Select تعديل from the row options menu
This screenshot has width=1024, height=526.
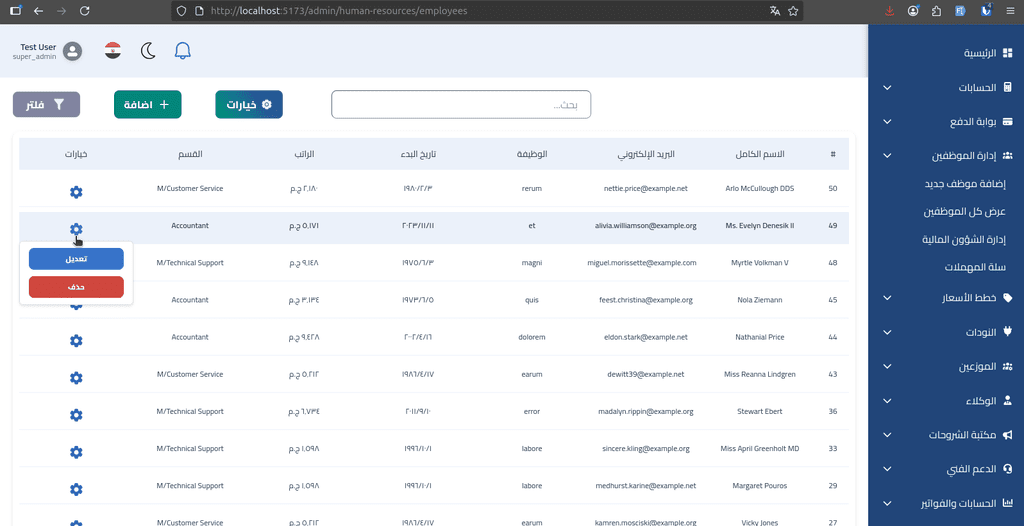tap(76, 259)
